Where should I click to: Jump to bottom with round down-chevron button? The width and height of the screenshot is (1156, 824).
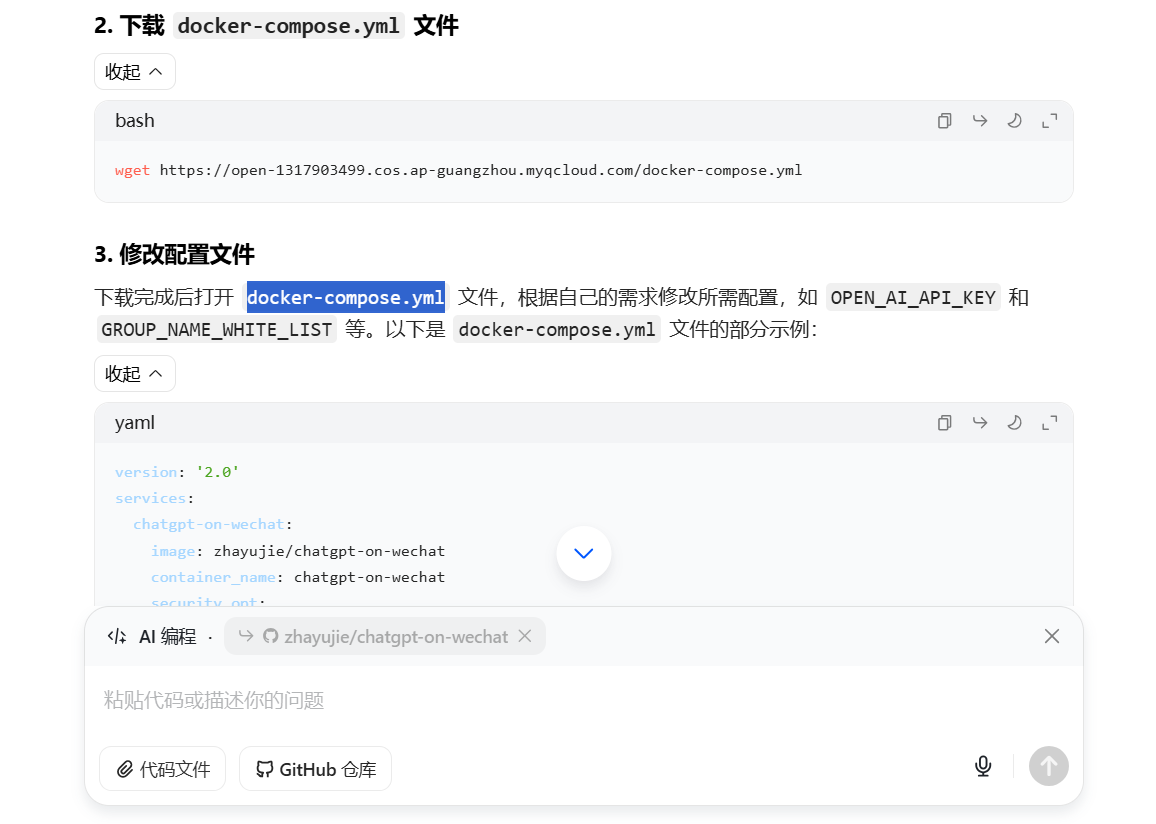pyautogui.click(x=584, y=554)
